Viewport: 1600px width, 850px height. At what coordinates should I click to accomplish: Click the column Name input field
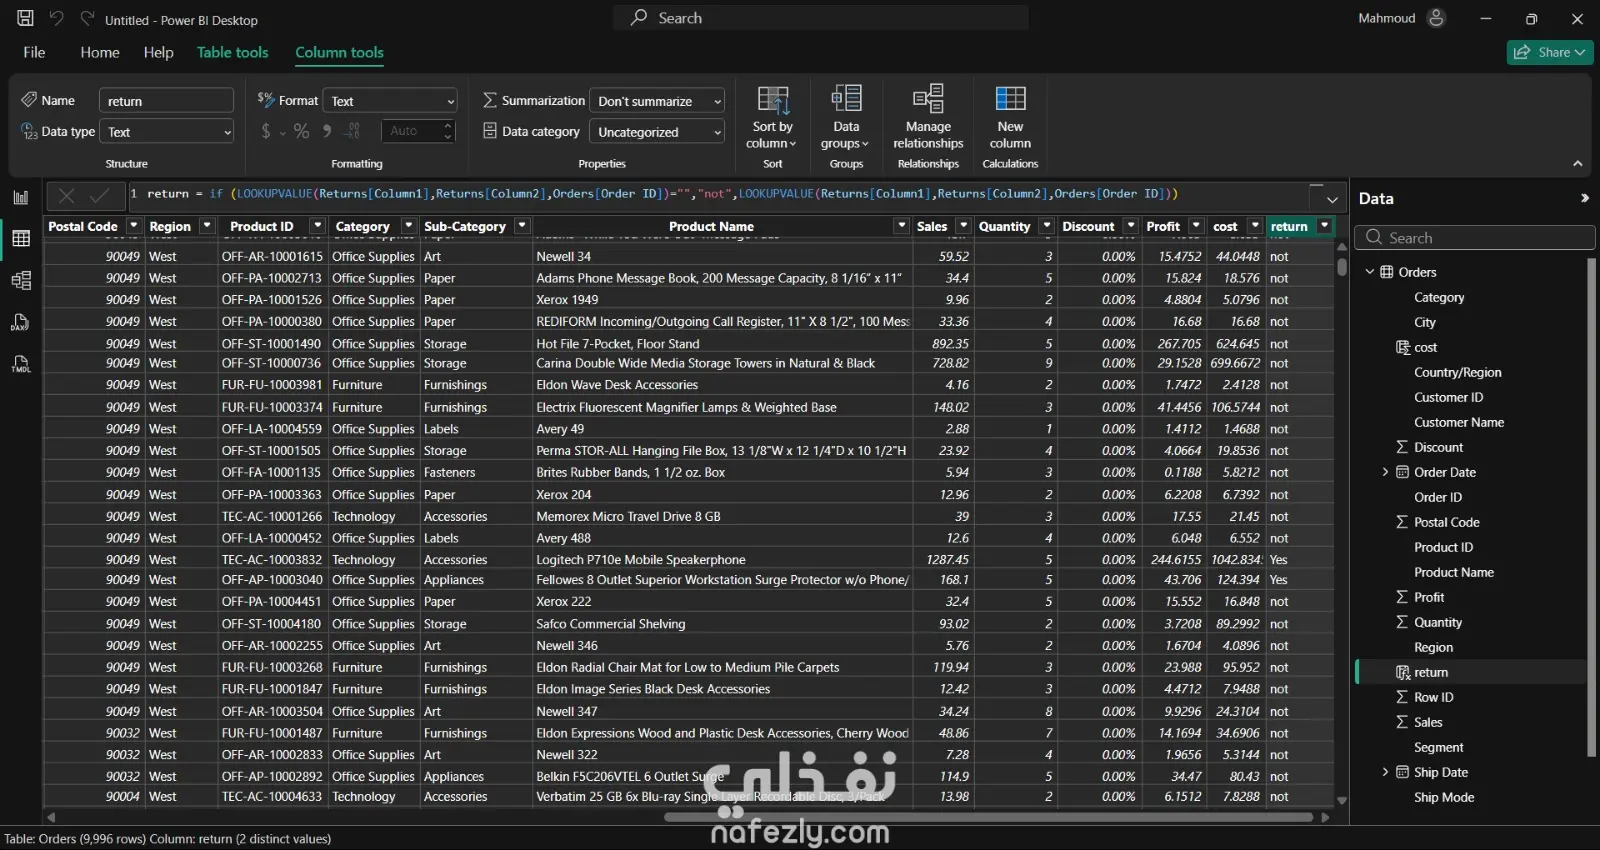point(166,101)
